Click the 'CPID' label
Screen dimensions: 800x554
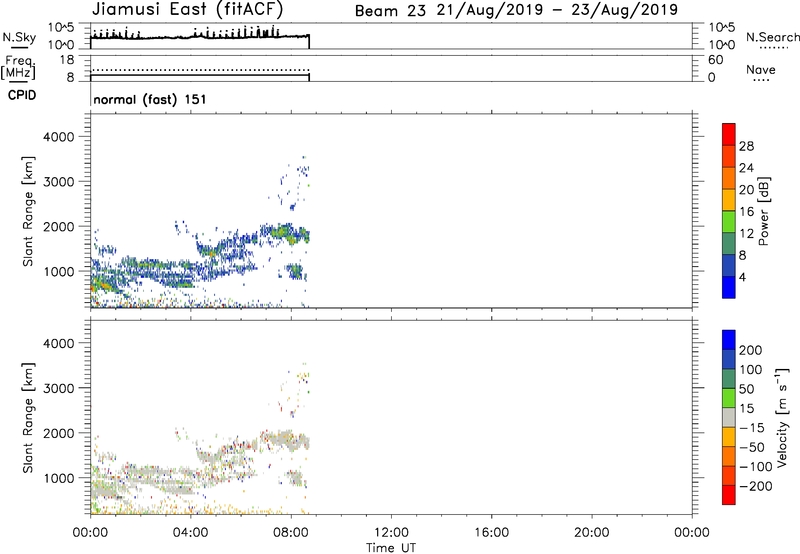[22, 95]
